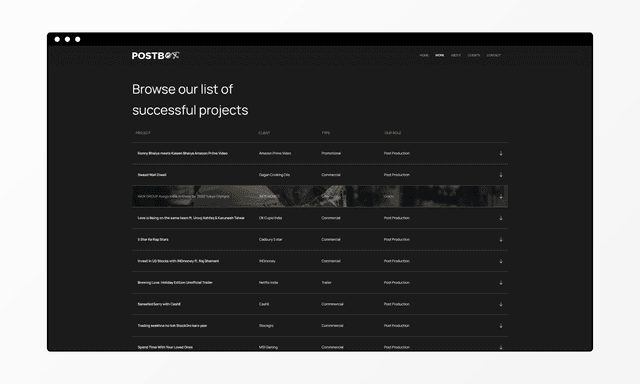
Task: Click the 'Stockgro' client cell
Action: (x=266, y=326)
